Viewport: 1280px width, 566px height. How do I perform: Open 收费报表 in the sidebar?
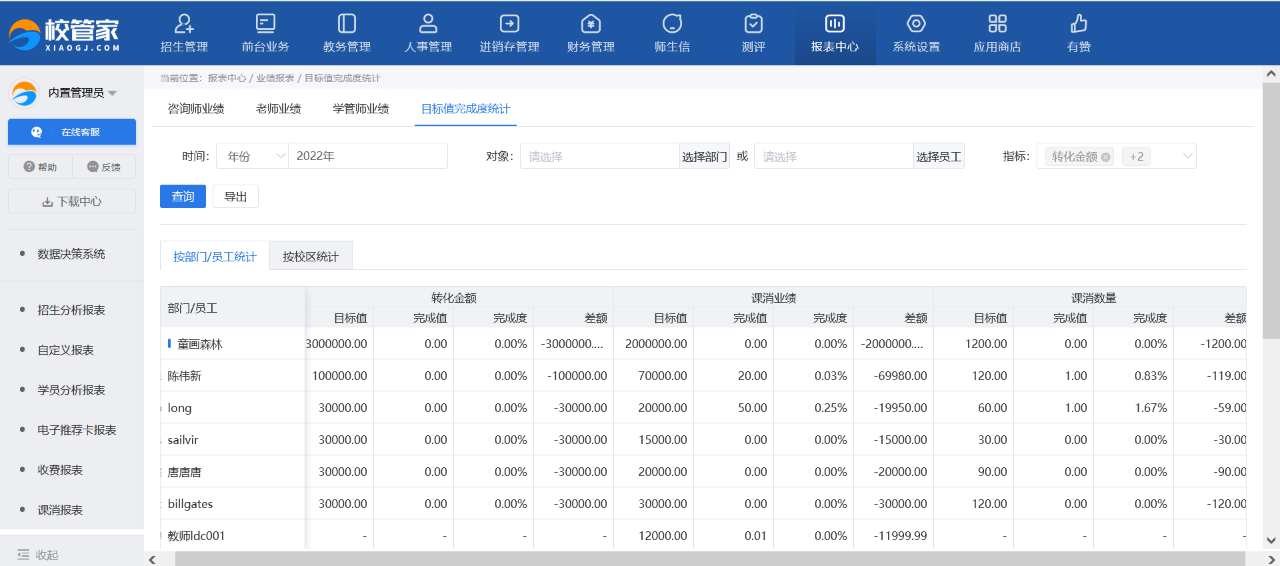[60, 470]
